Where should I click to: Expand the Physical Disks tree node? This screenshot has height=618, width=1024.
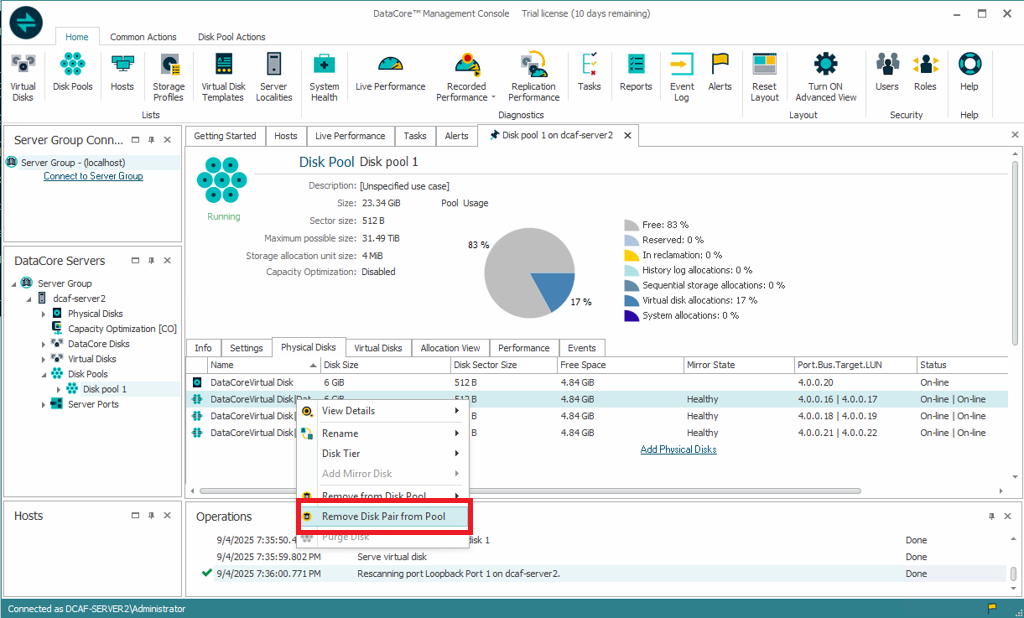[43, 314]
